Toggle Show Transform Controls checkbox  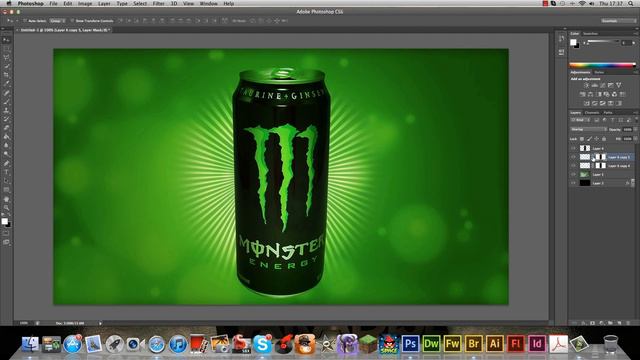coord(72,20)
